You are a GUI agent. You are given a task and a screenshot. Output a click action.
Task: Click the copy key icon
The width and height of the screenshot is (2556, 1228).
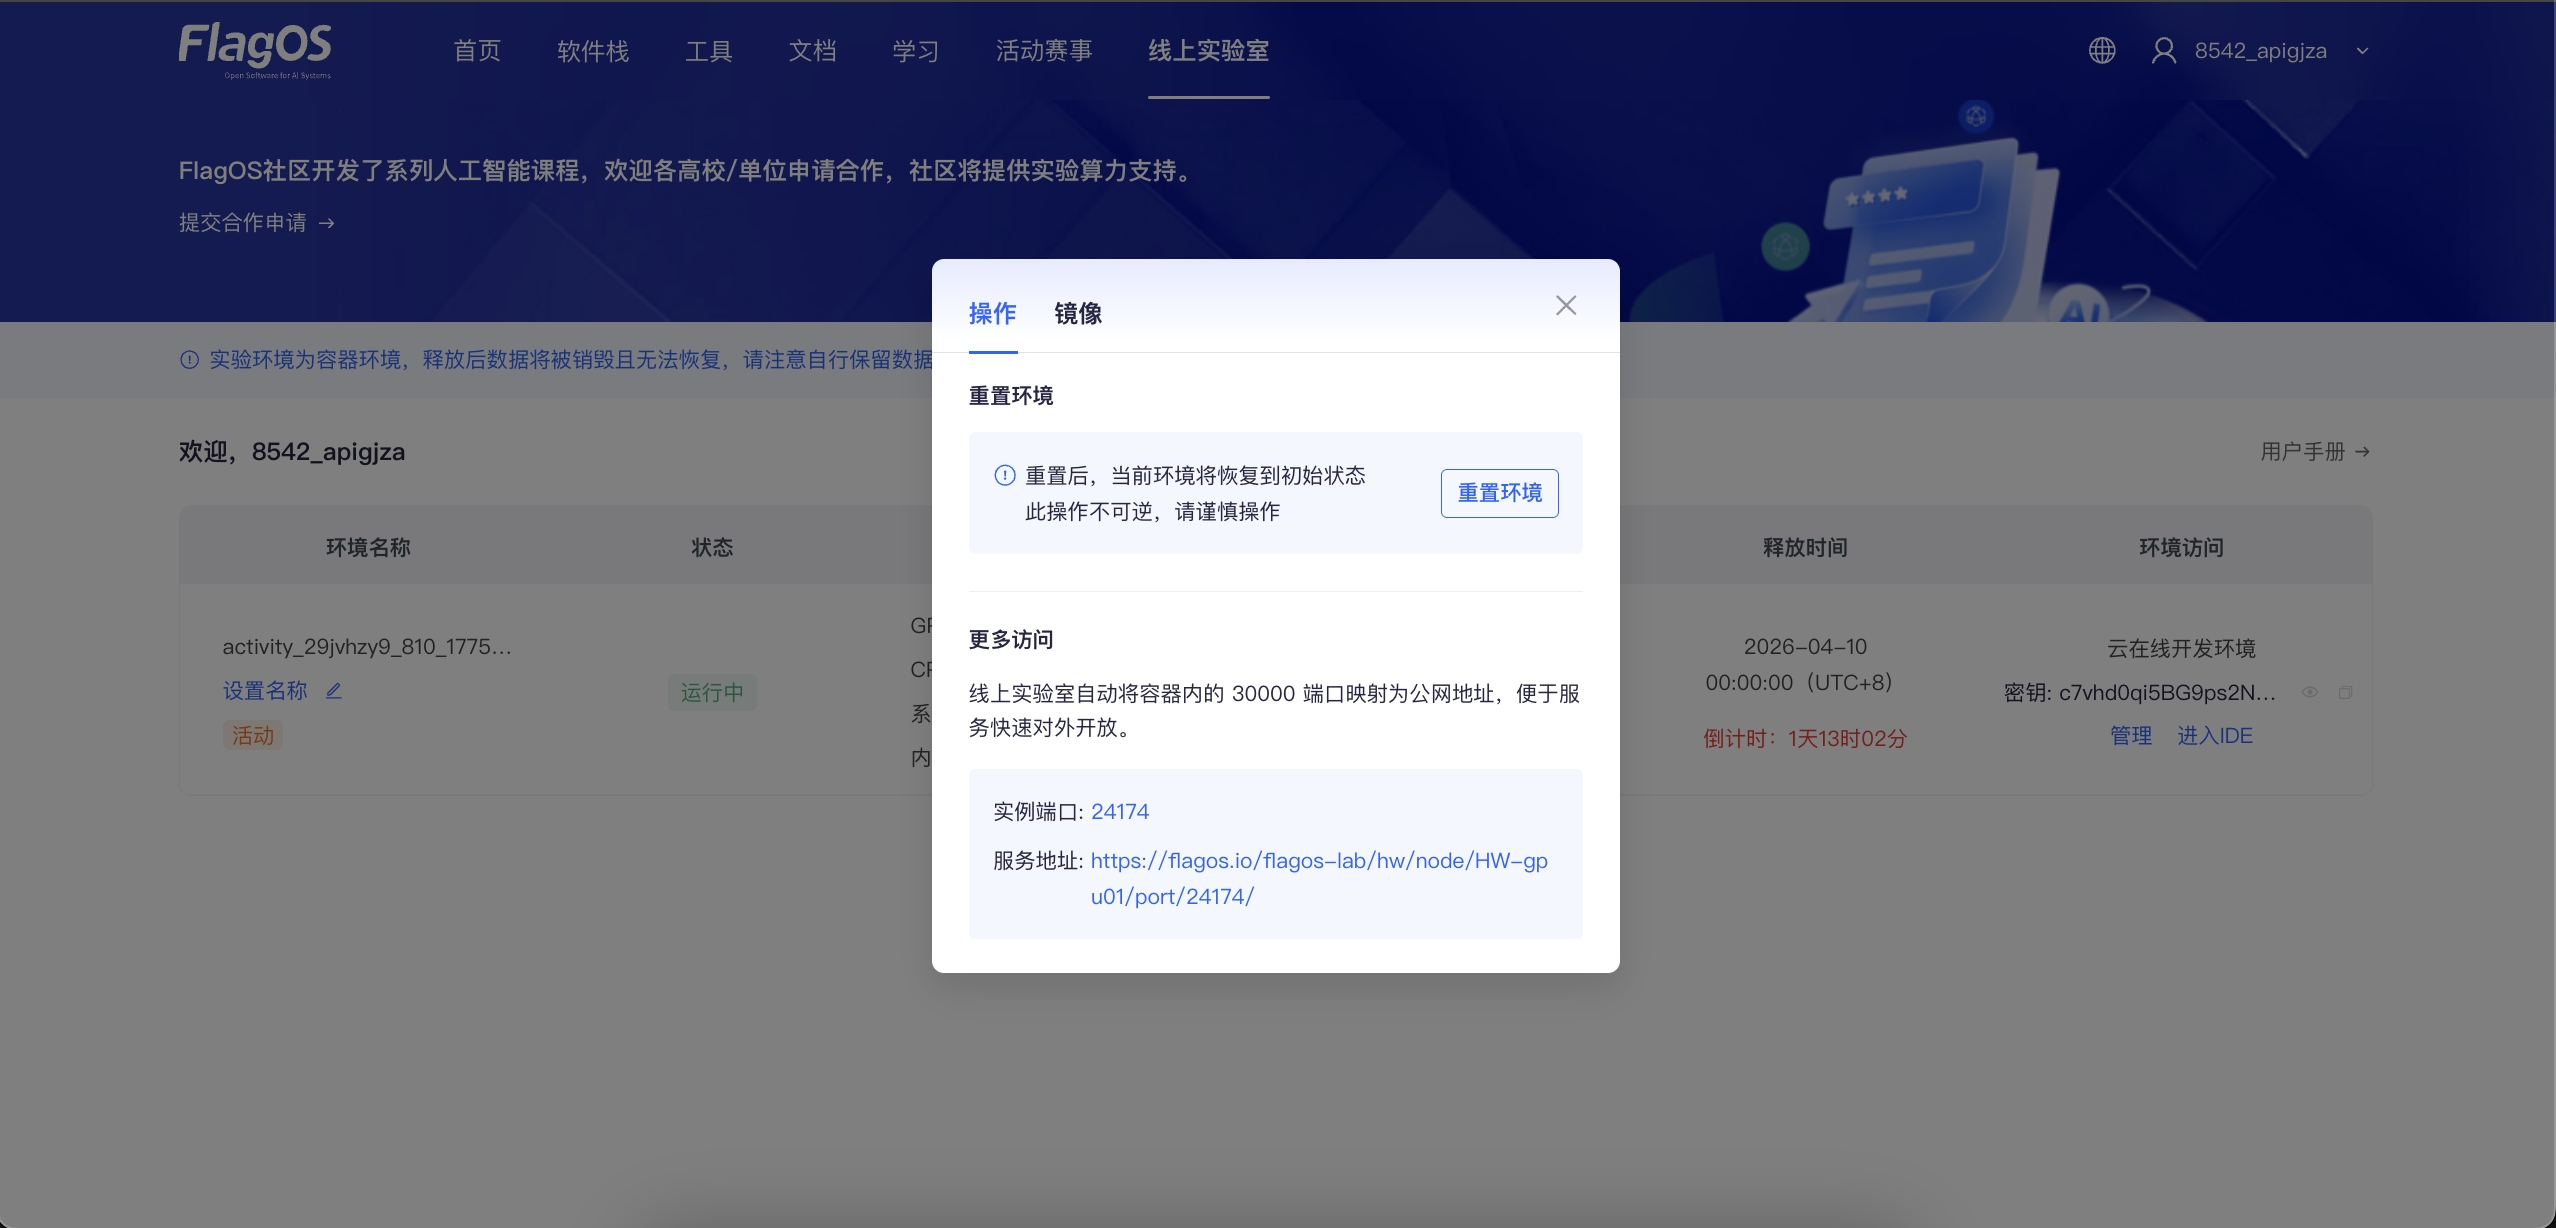[x=2345, y=693]
